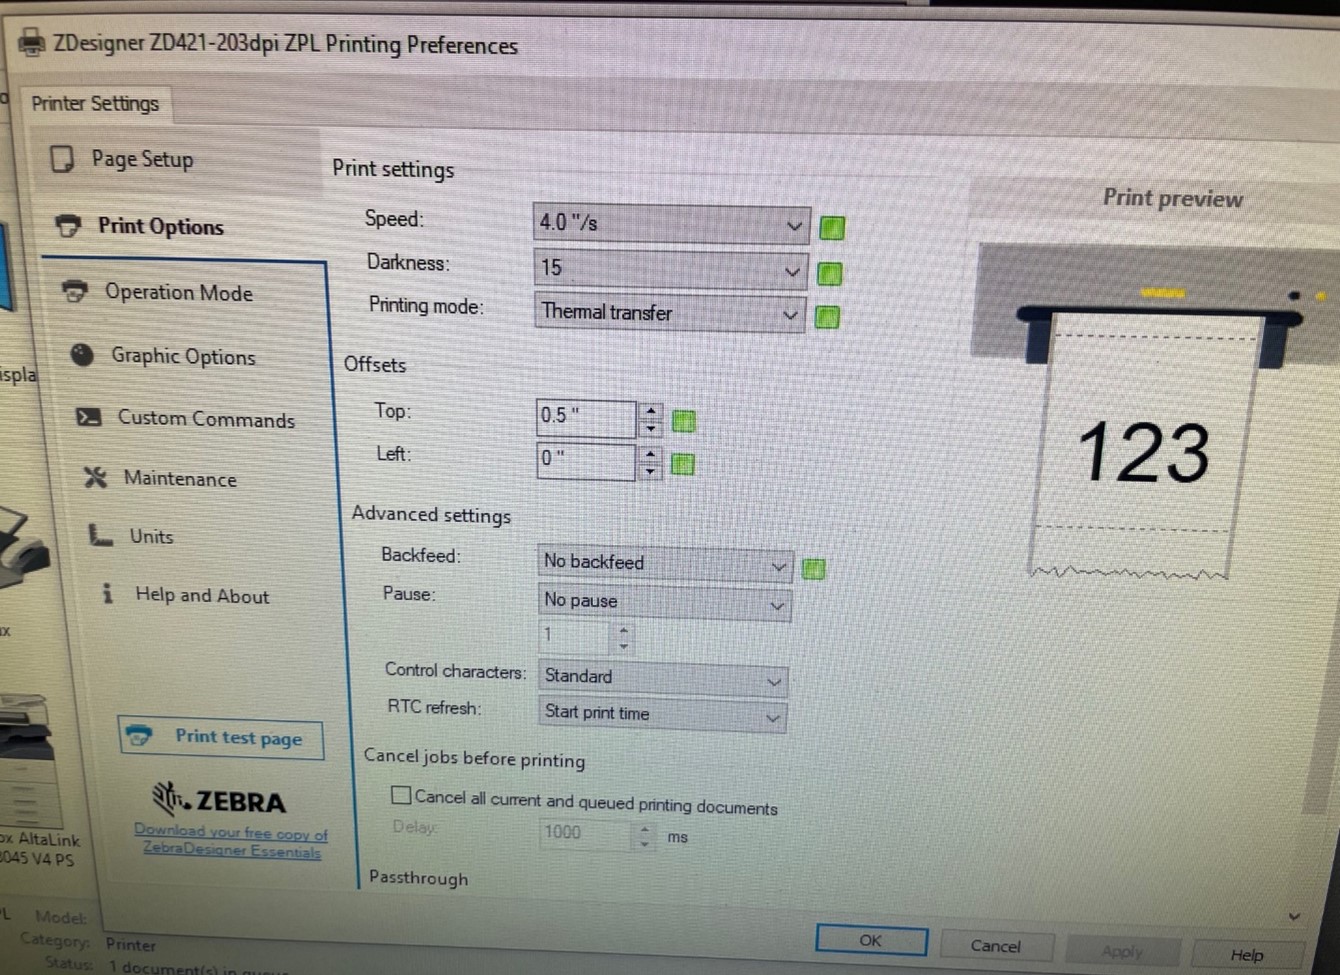Click the Page Setup icon
Screen dimensions: 1340x975
point(62,158)
